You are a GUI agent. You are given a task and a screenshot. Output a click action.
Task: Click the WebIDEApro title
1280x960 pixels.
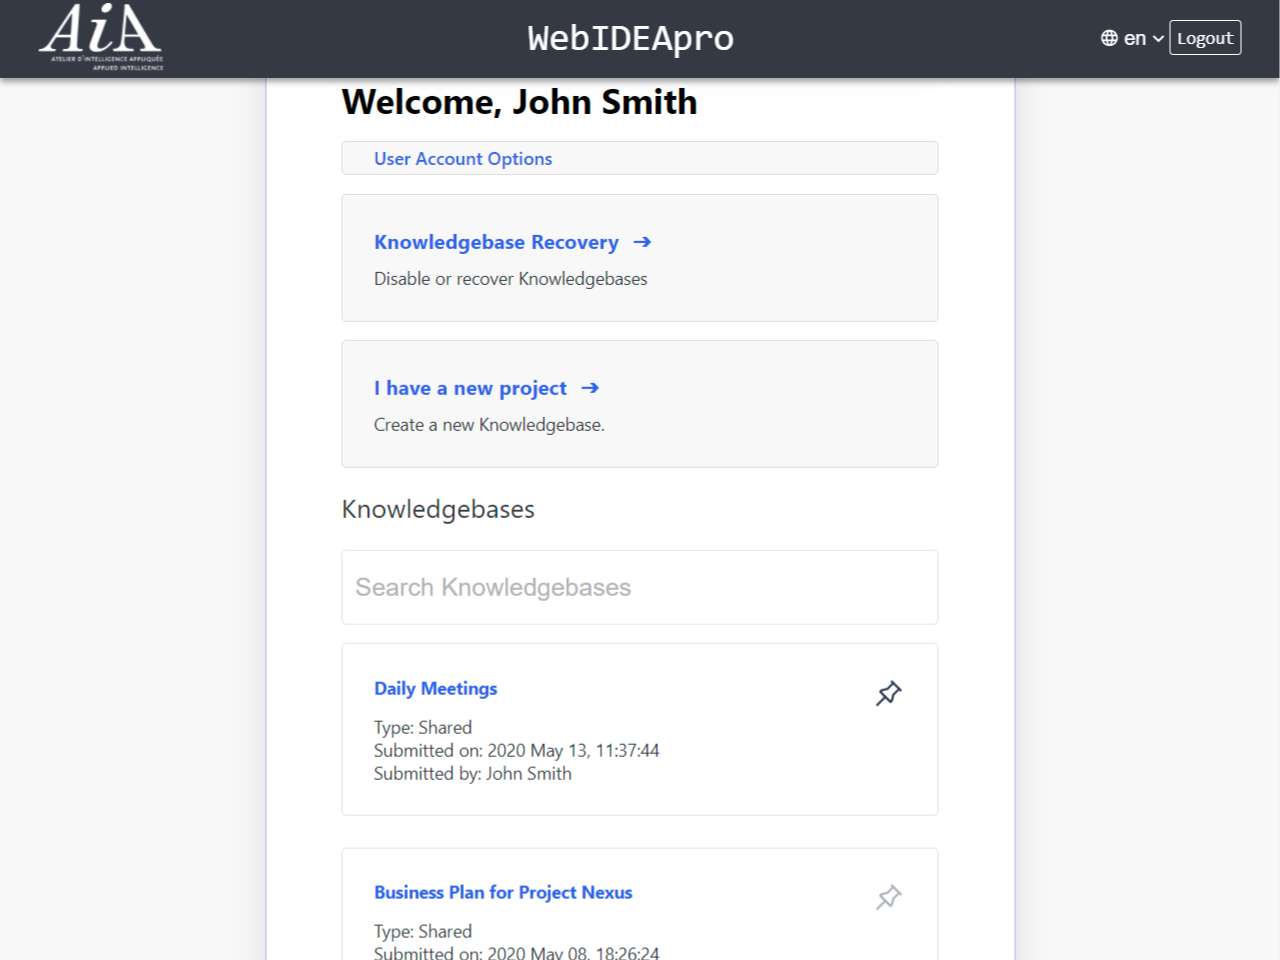pos(631,38)
